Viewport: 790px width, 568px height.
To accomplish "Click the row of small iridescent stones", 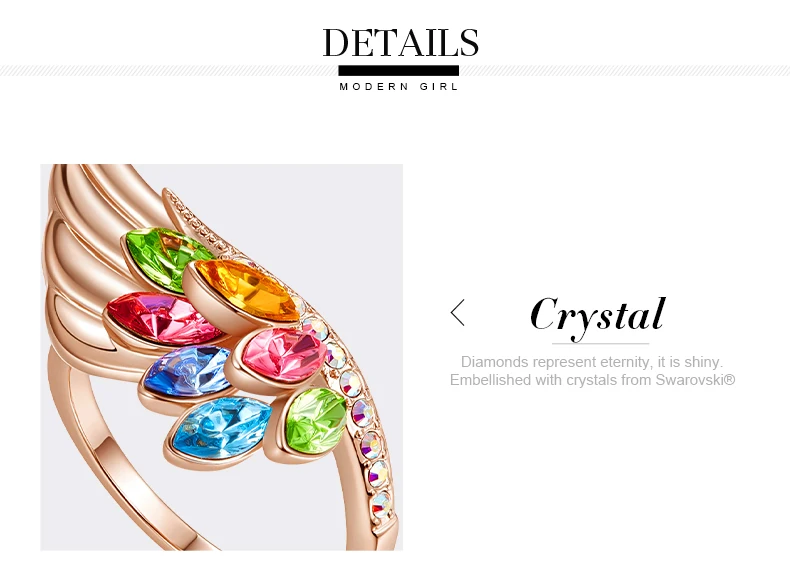I will pos(353,408).
